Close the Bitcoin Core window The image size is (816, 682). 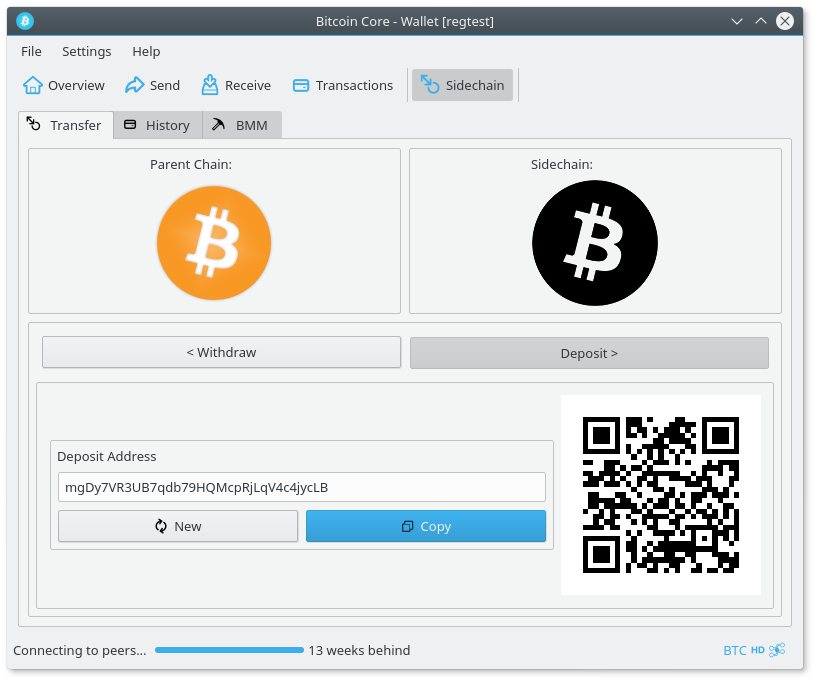[785, 21]
